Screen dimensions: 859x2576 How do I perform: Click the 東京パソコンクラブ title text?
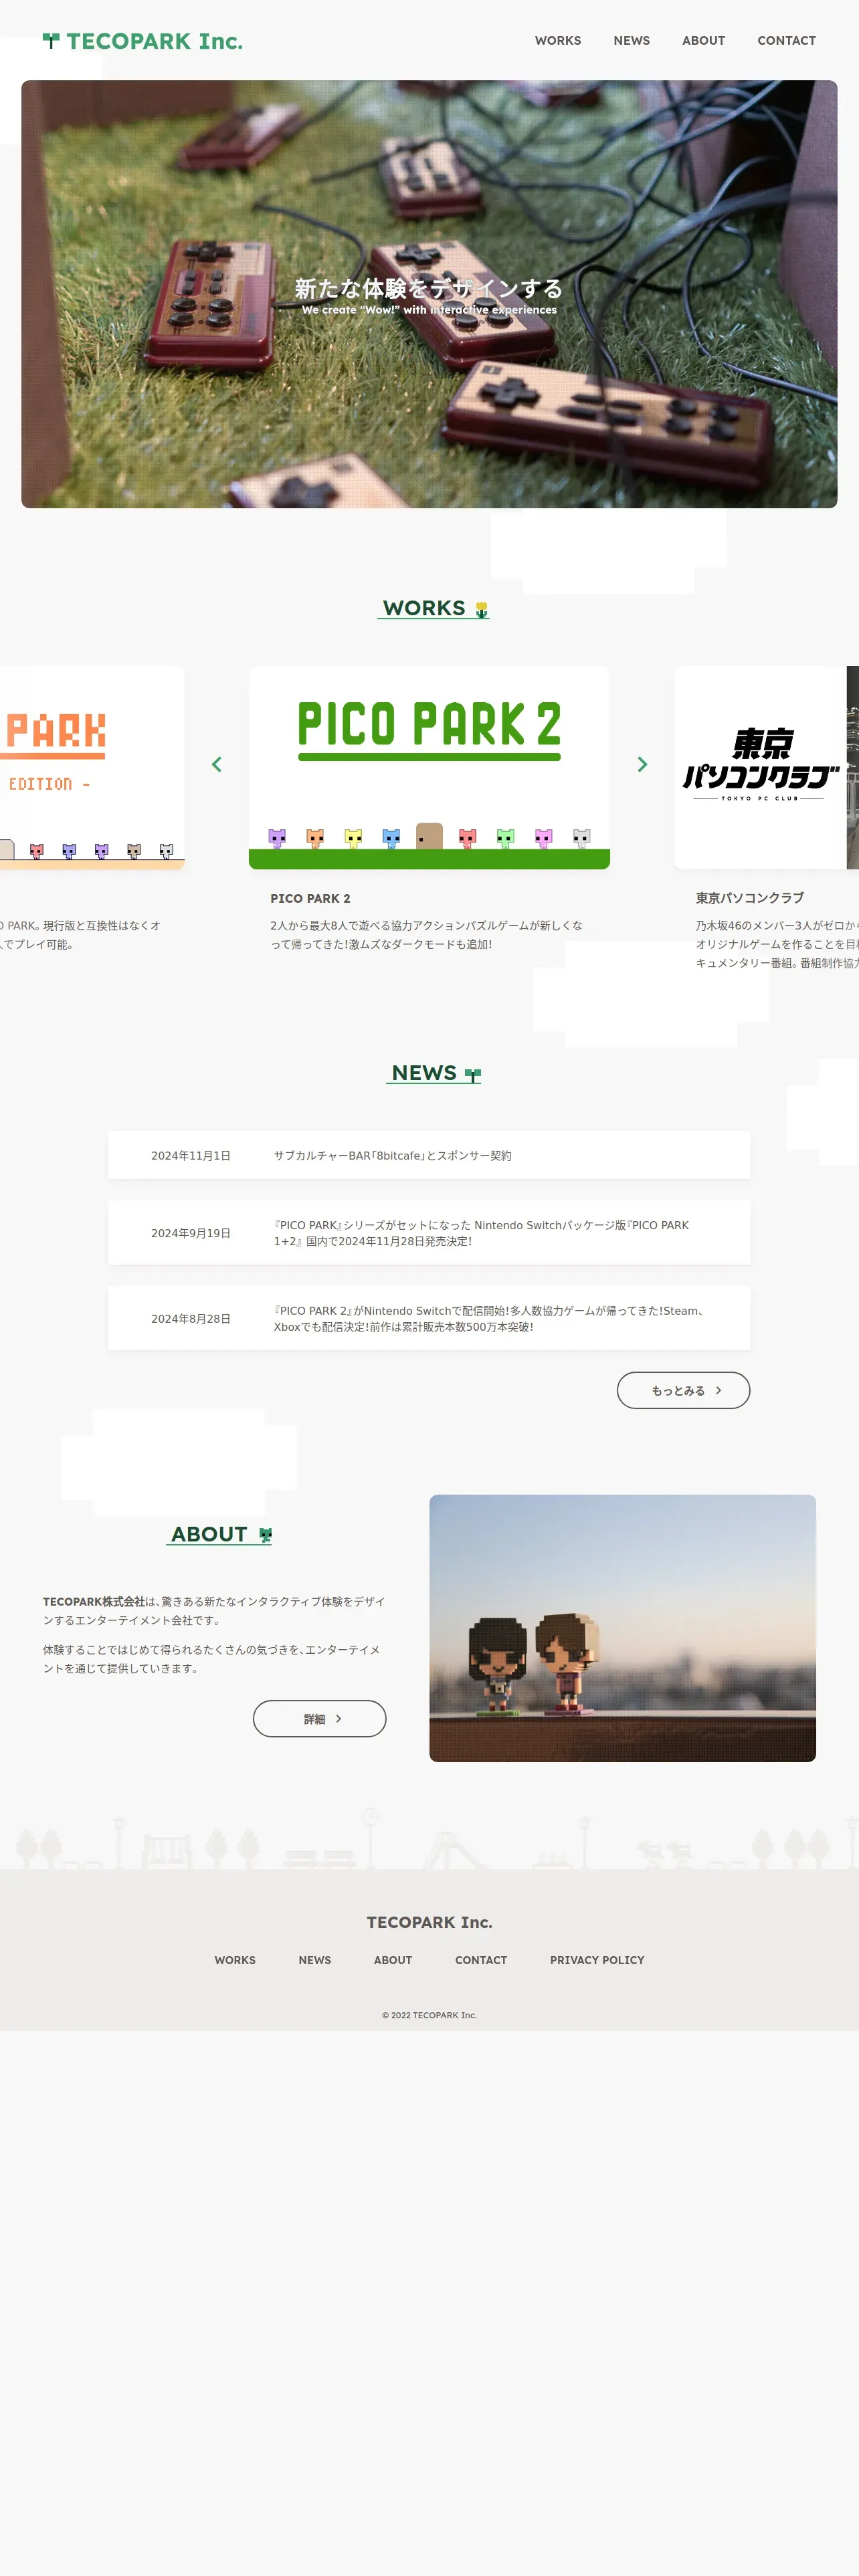coord(749,898)
